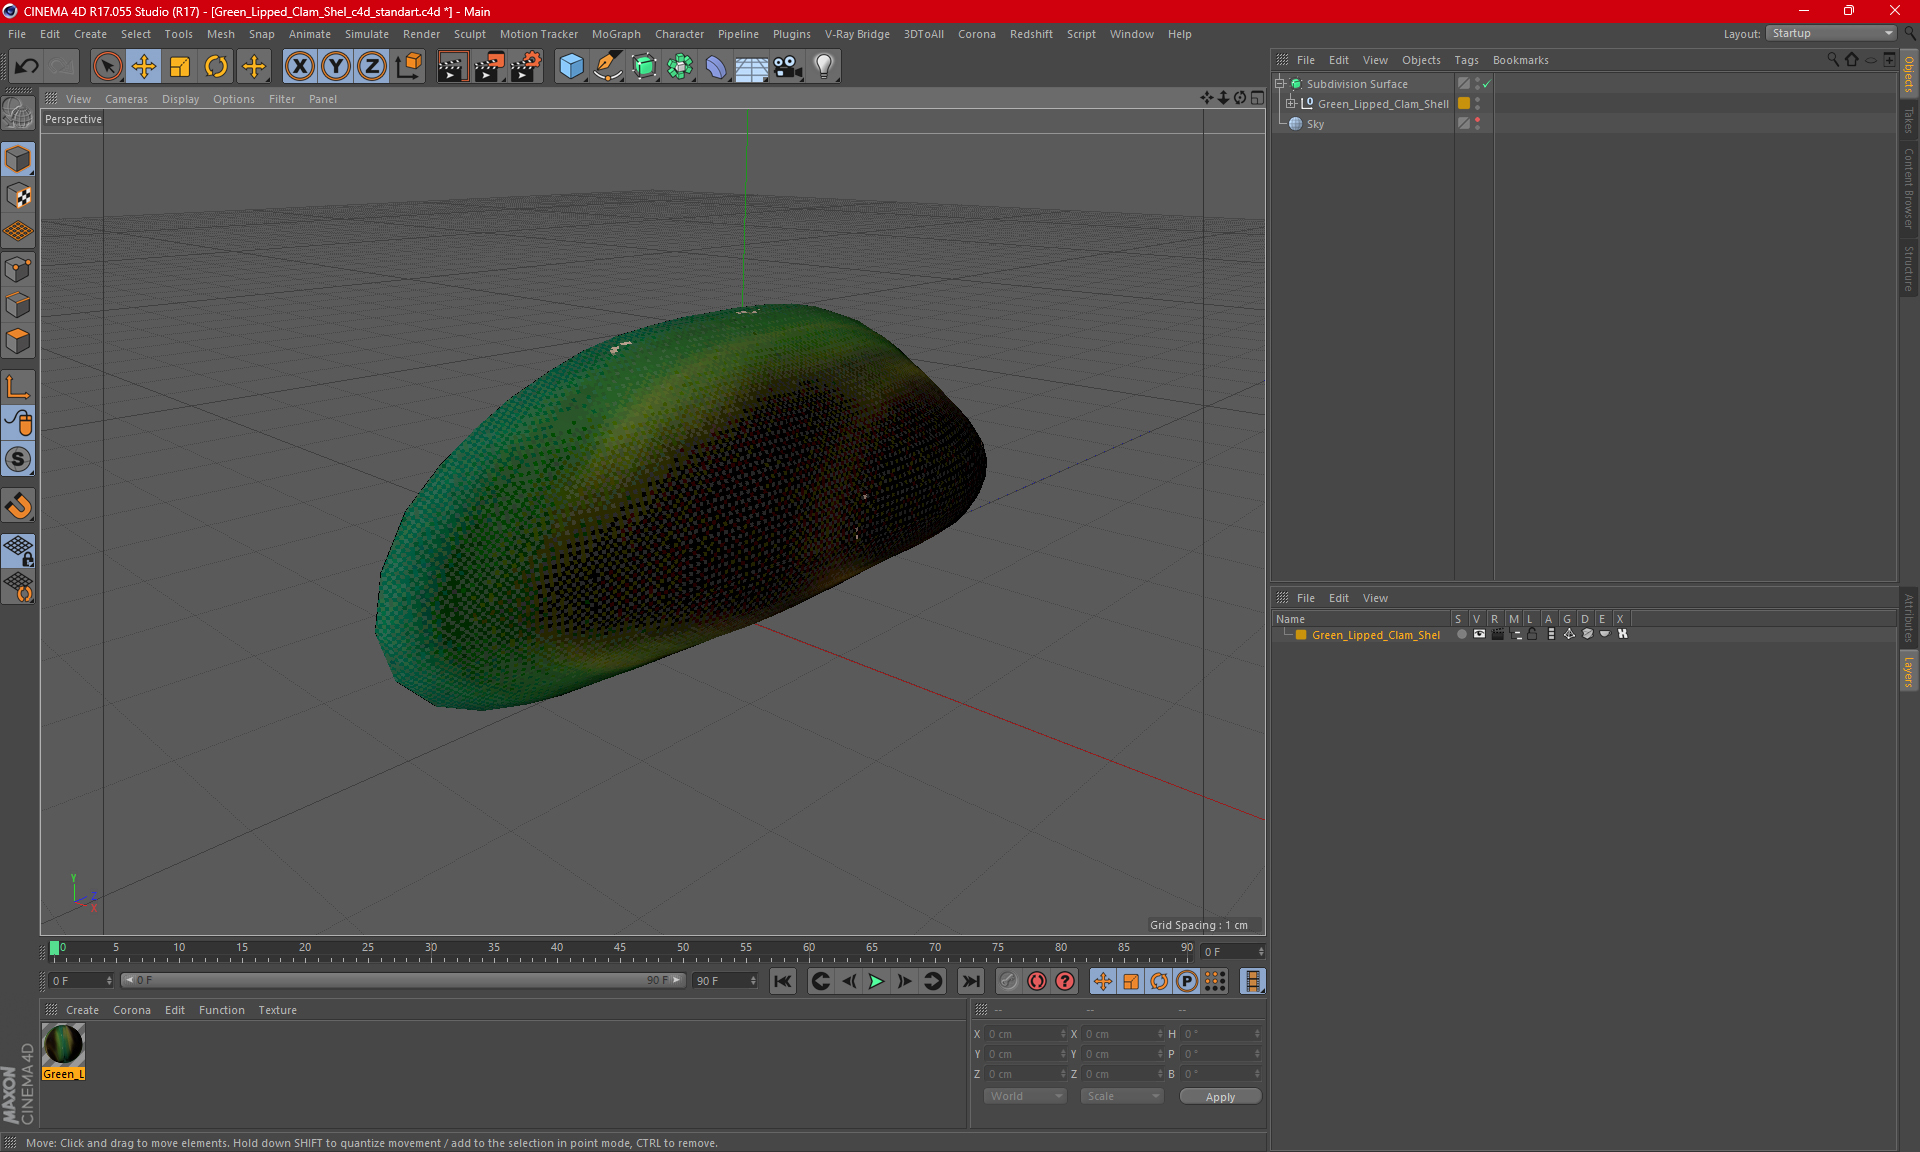The image size is (1920, 1152).
Task: Toggle viewport maximize icon
Action: tap(1257, 98)
